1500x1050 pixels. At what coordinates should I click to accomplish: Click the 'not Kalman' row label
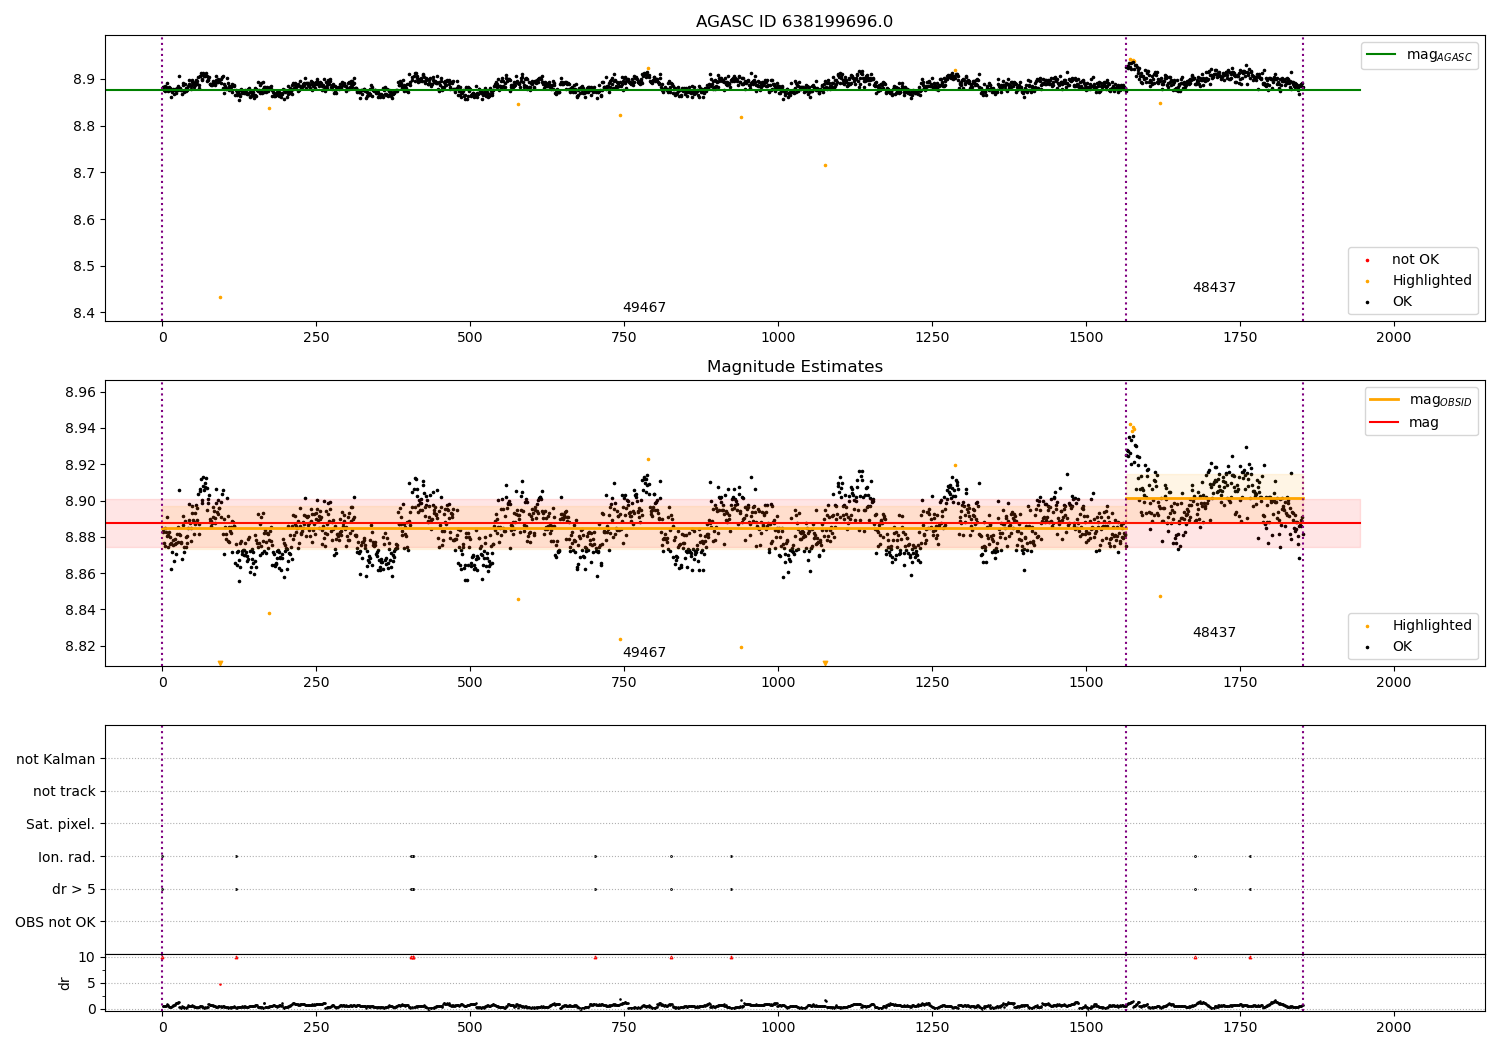[56, 760]
